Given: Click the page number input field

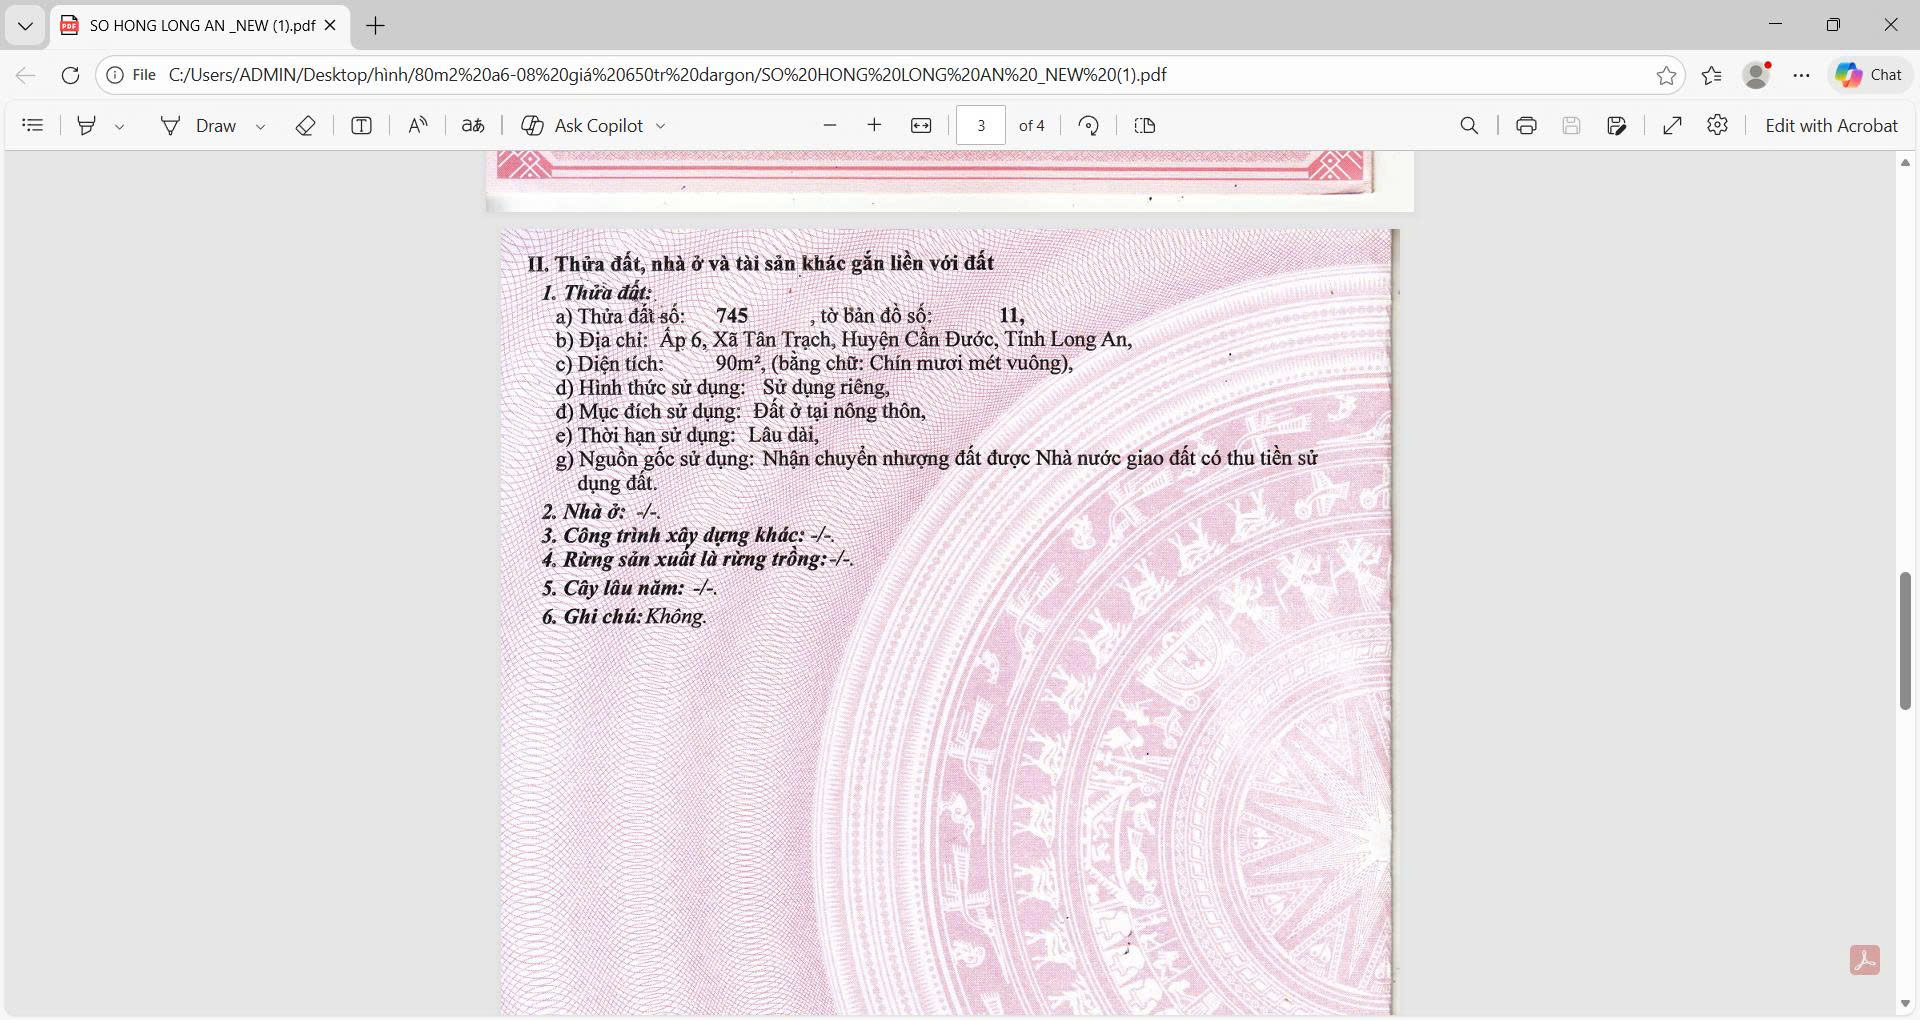Looking at the screenshot, I should tap(980, 125).
